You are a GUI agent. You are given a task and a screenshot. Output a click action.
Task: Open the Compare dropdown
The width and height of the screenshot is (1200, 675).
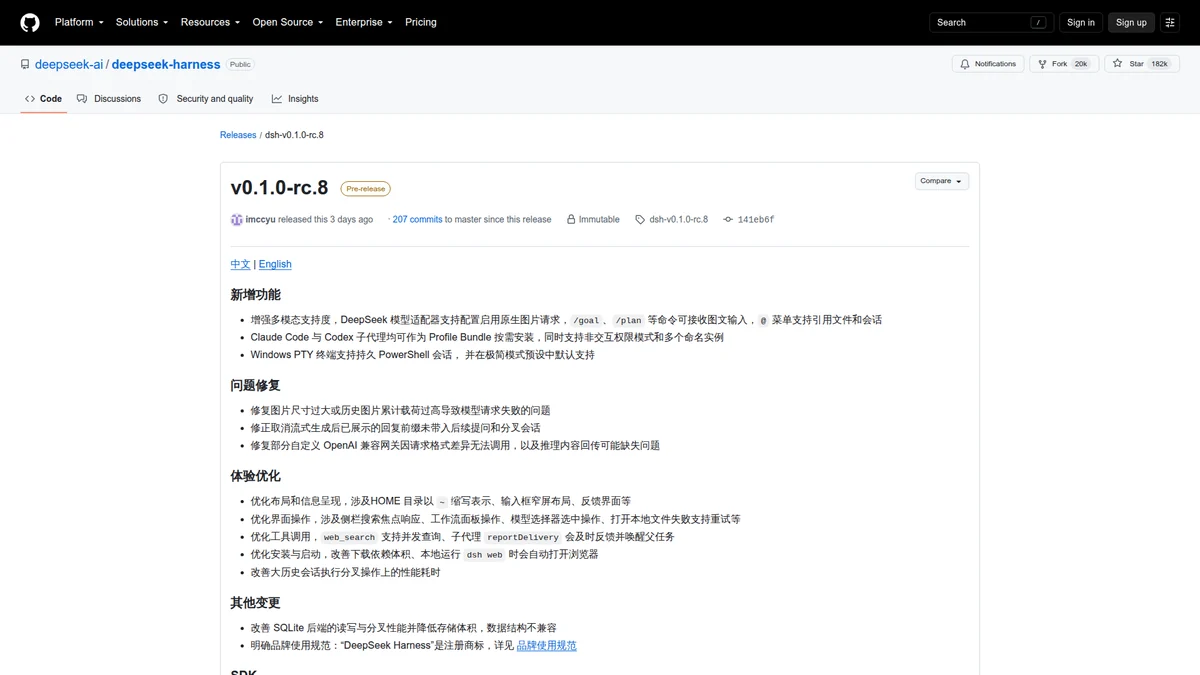click(942, 181)
